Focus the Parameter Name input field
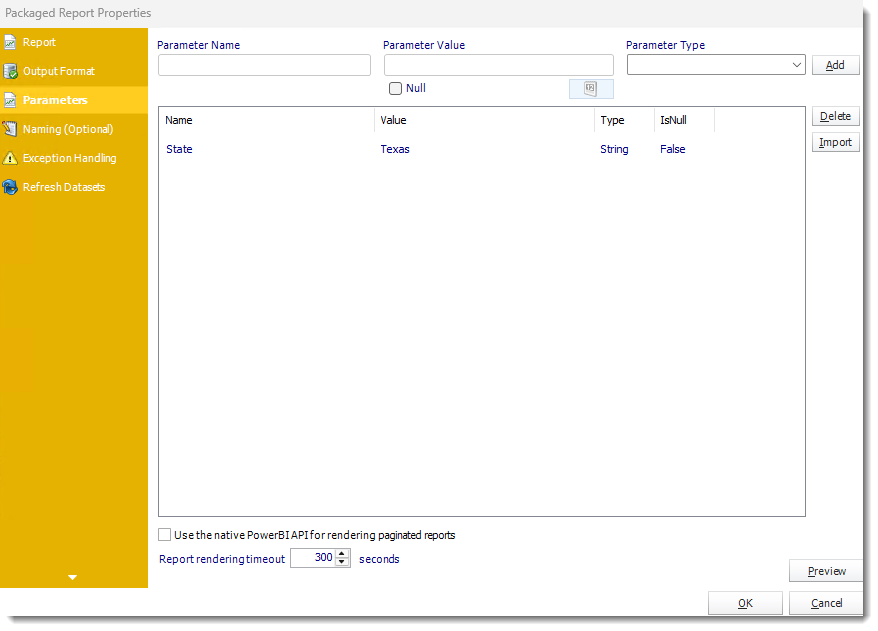The width and height of the screenshot is (878, 631). [264, 65]
